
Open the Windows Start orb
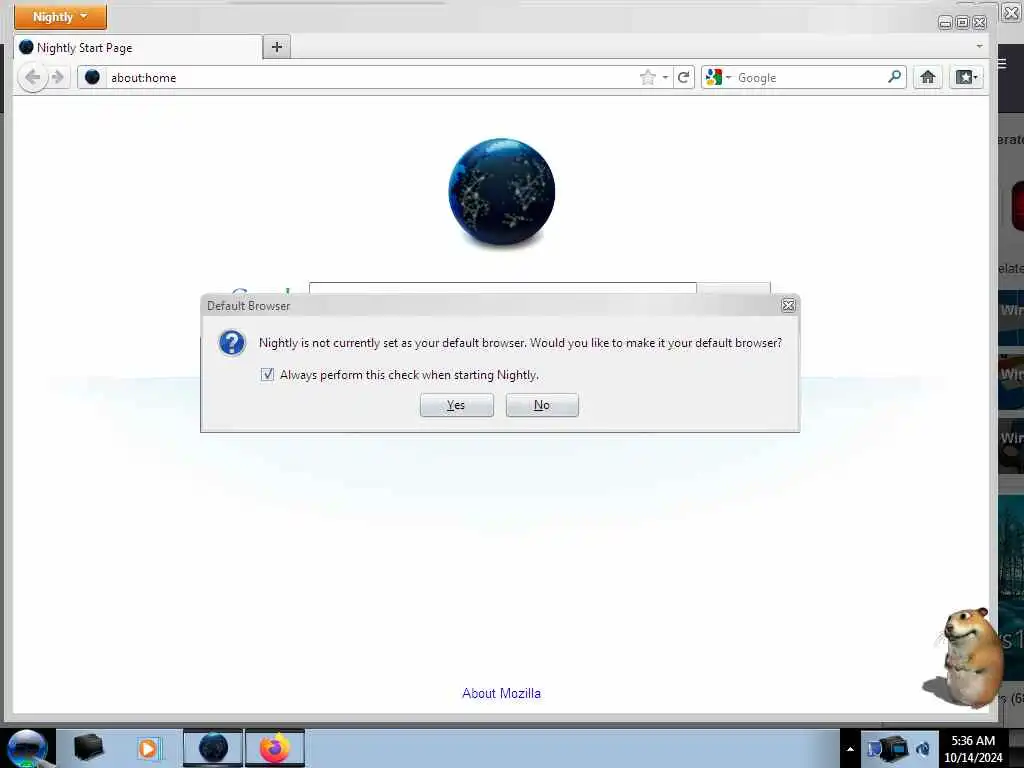[x=27, y=748]
